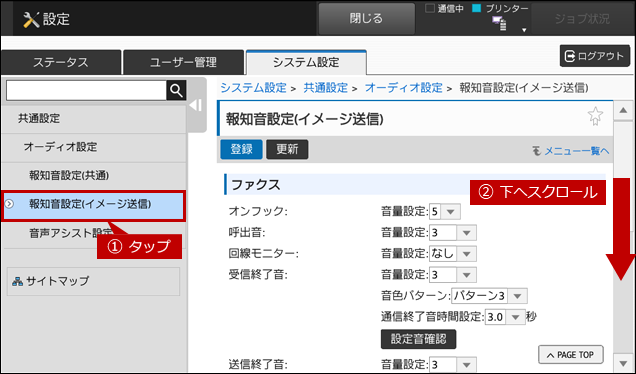Image resolution: width=636 pixels, height=374 pixels.
Task: Open 音色パターン dropdown
Action: click(489, 296)
